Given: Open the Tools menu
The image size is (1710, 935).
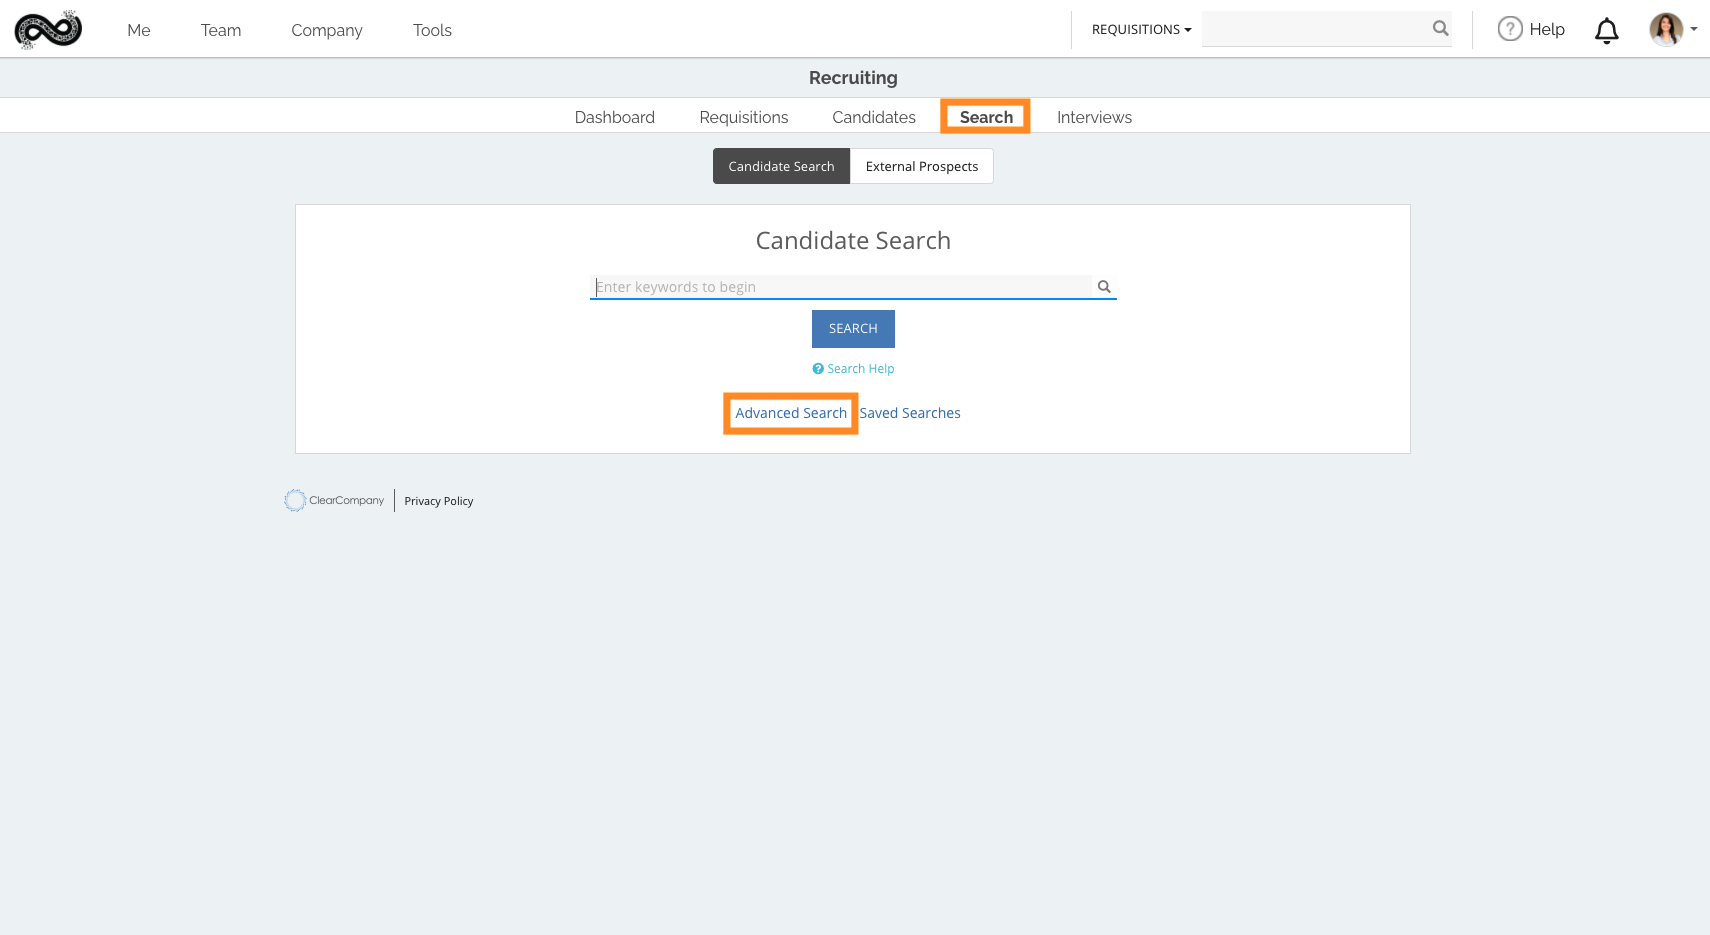Looking at the screenshot, I should tap(432, 30).
